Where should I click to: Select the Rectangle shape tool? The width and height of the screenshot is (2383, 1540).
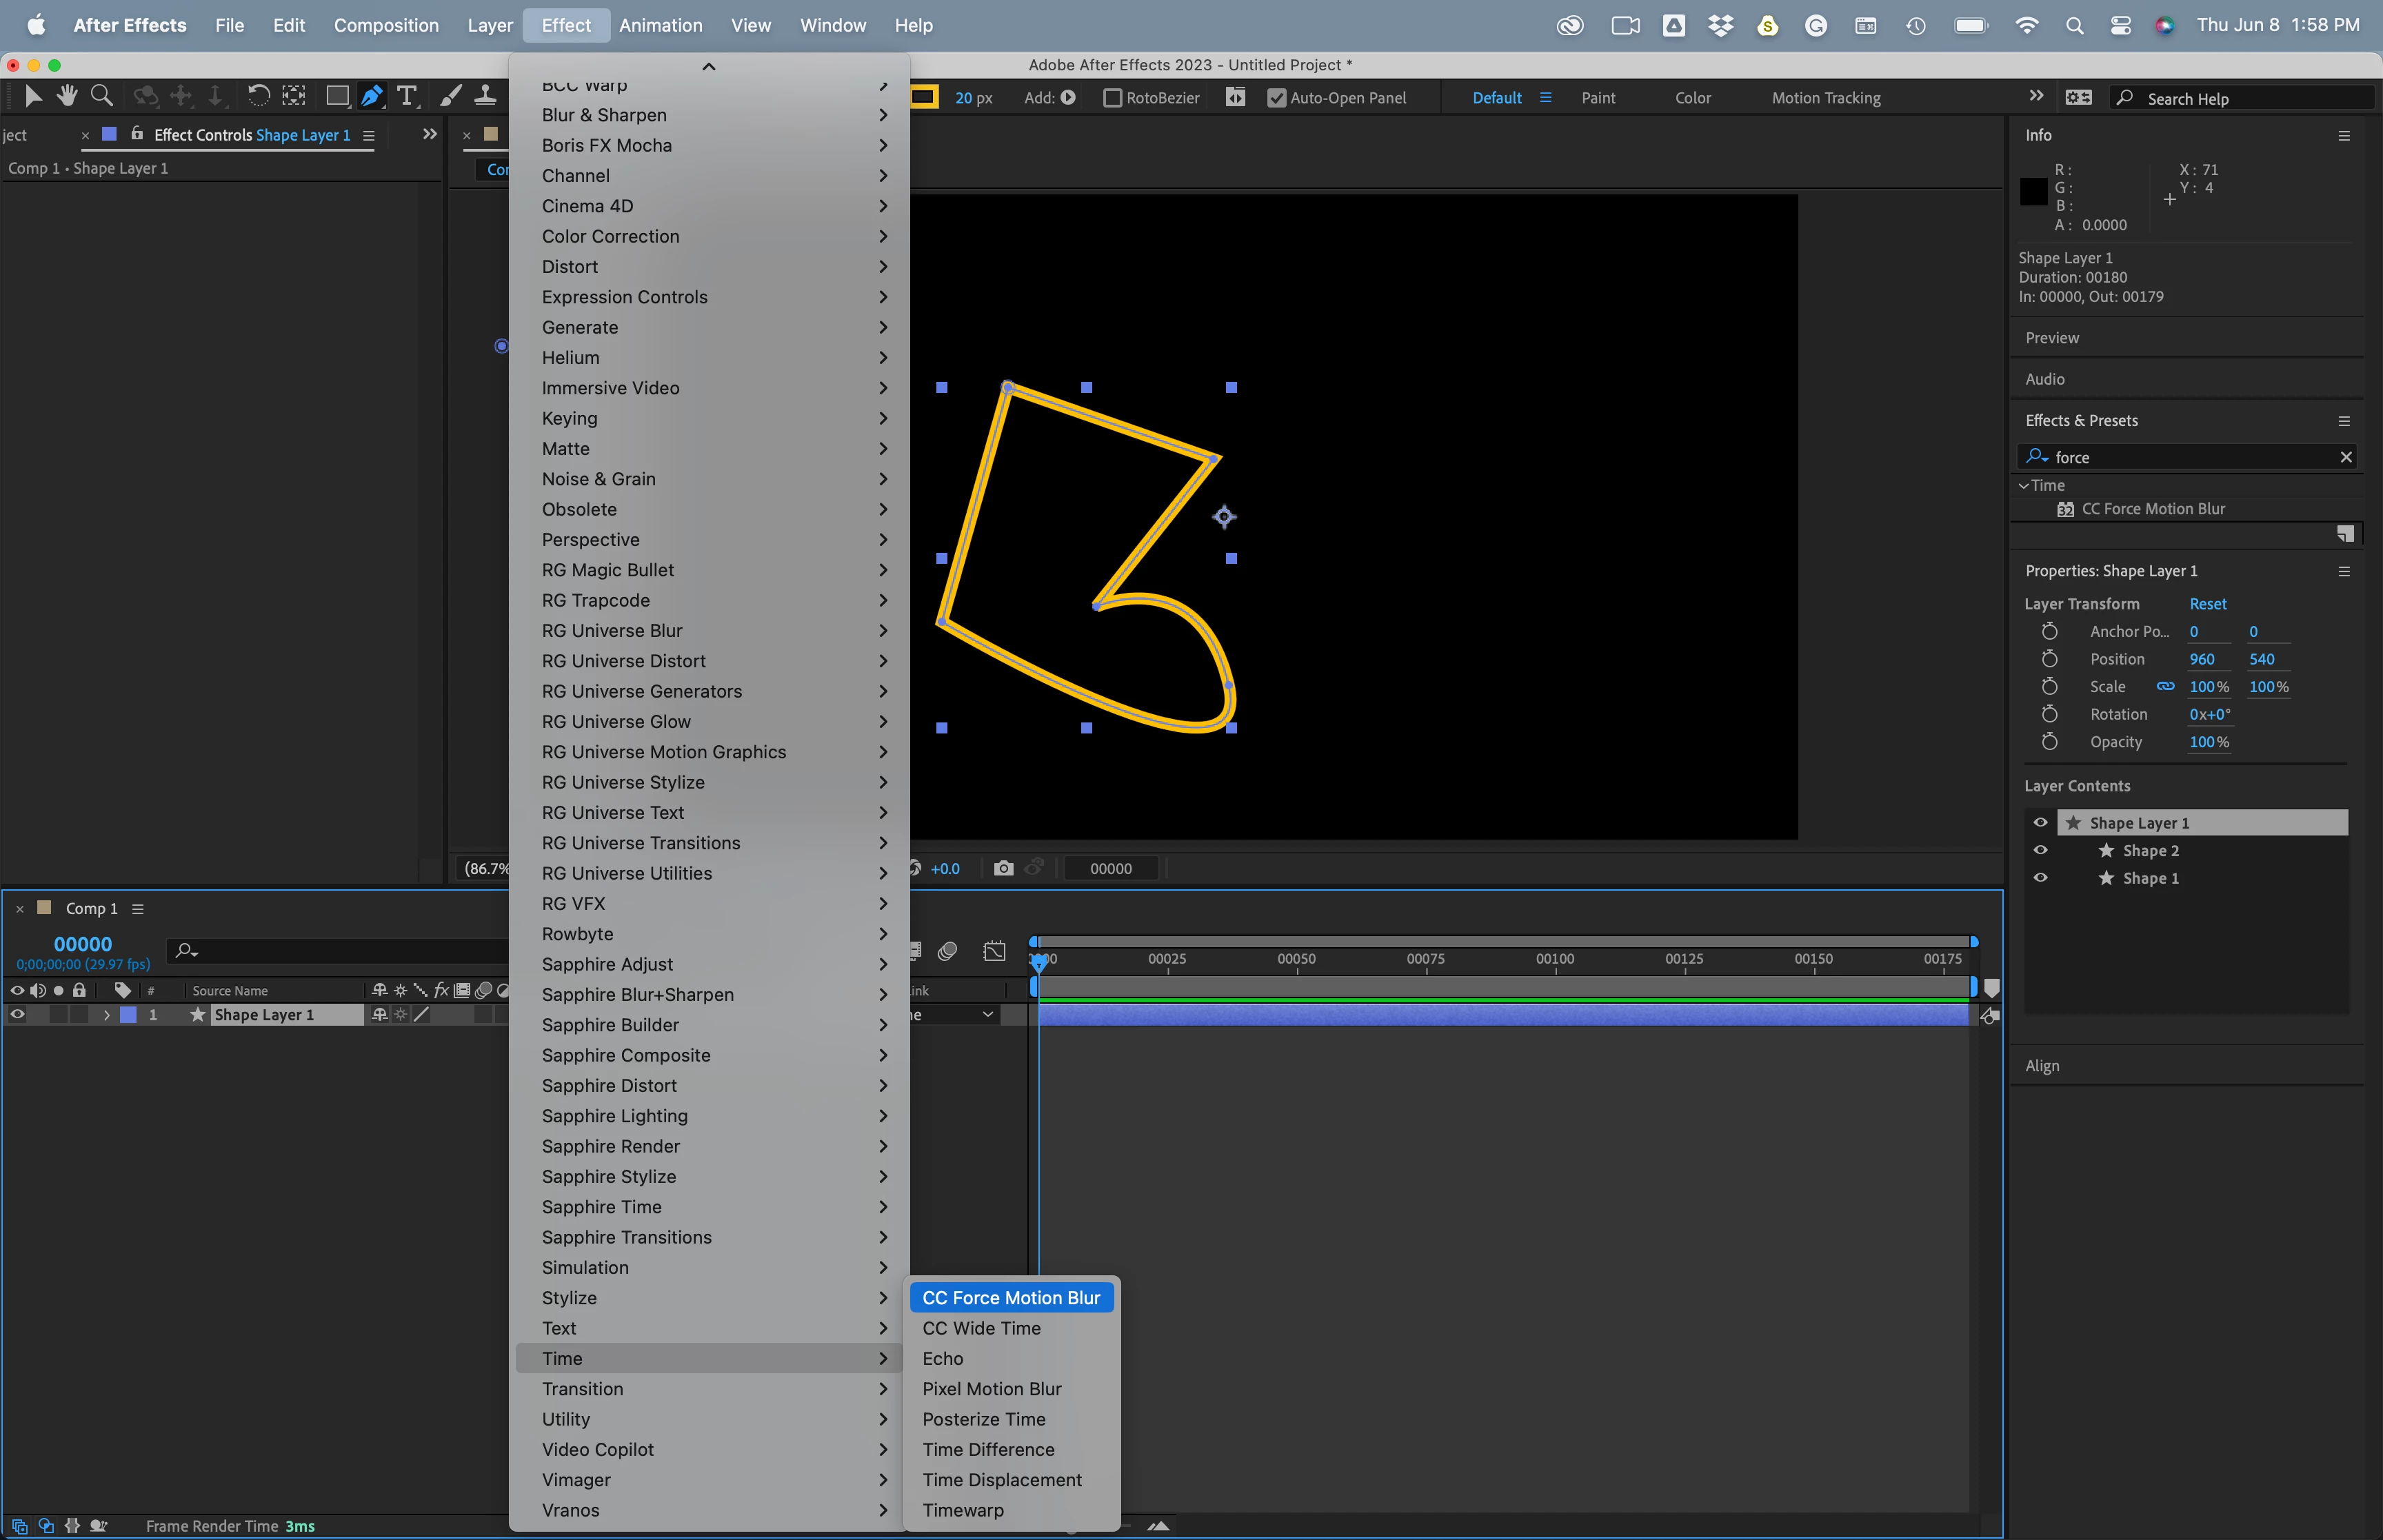(337, 96)
